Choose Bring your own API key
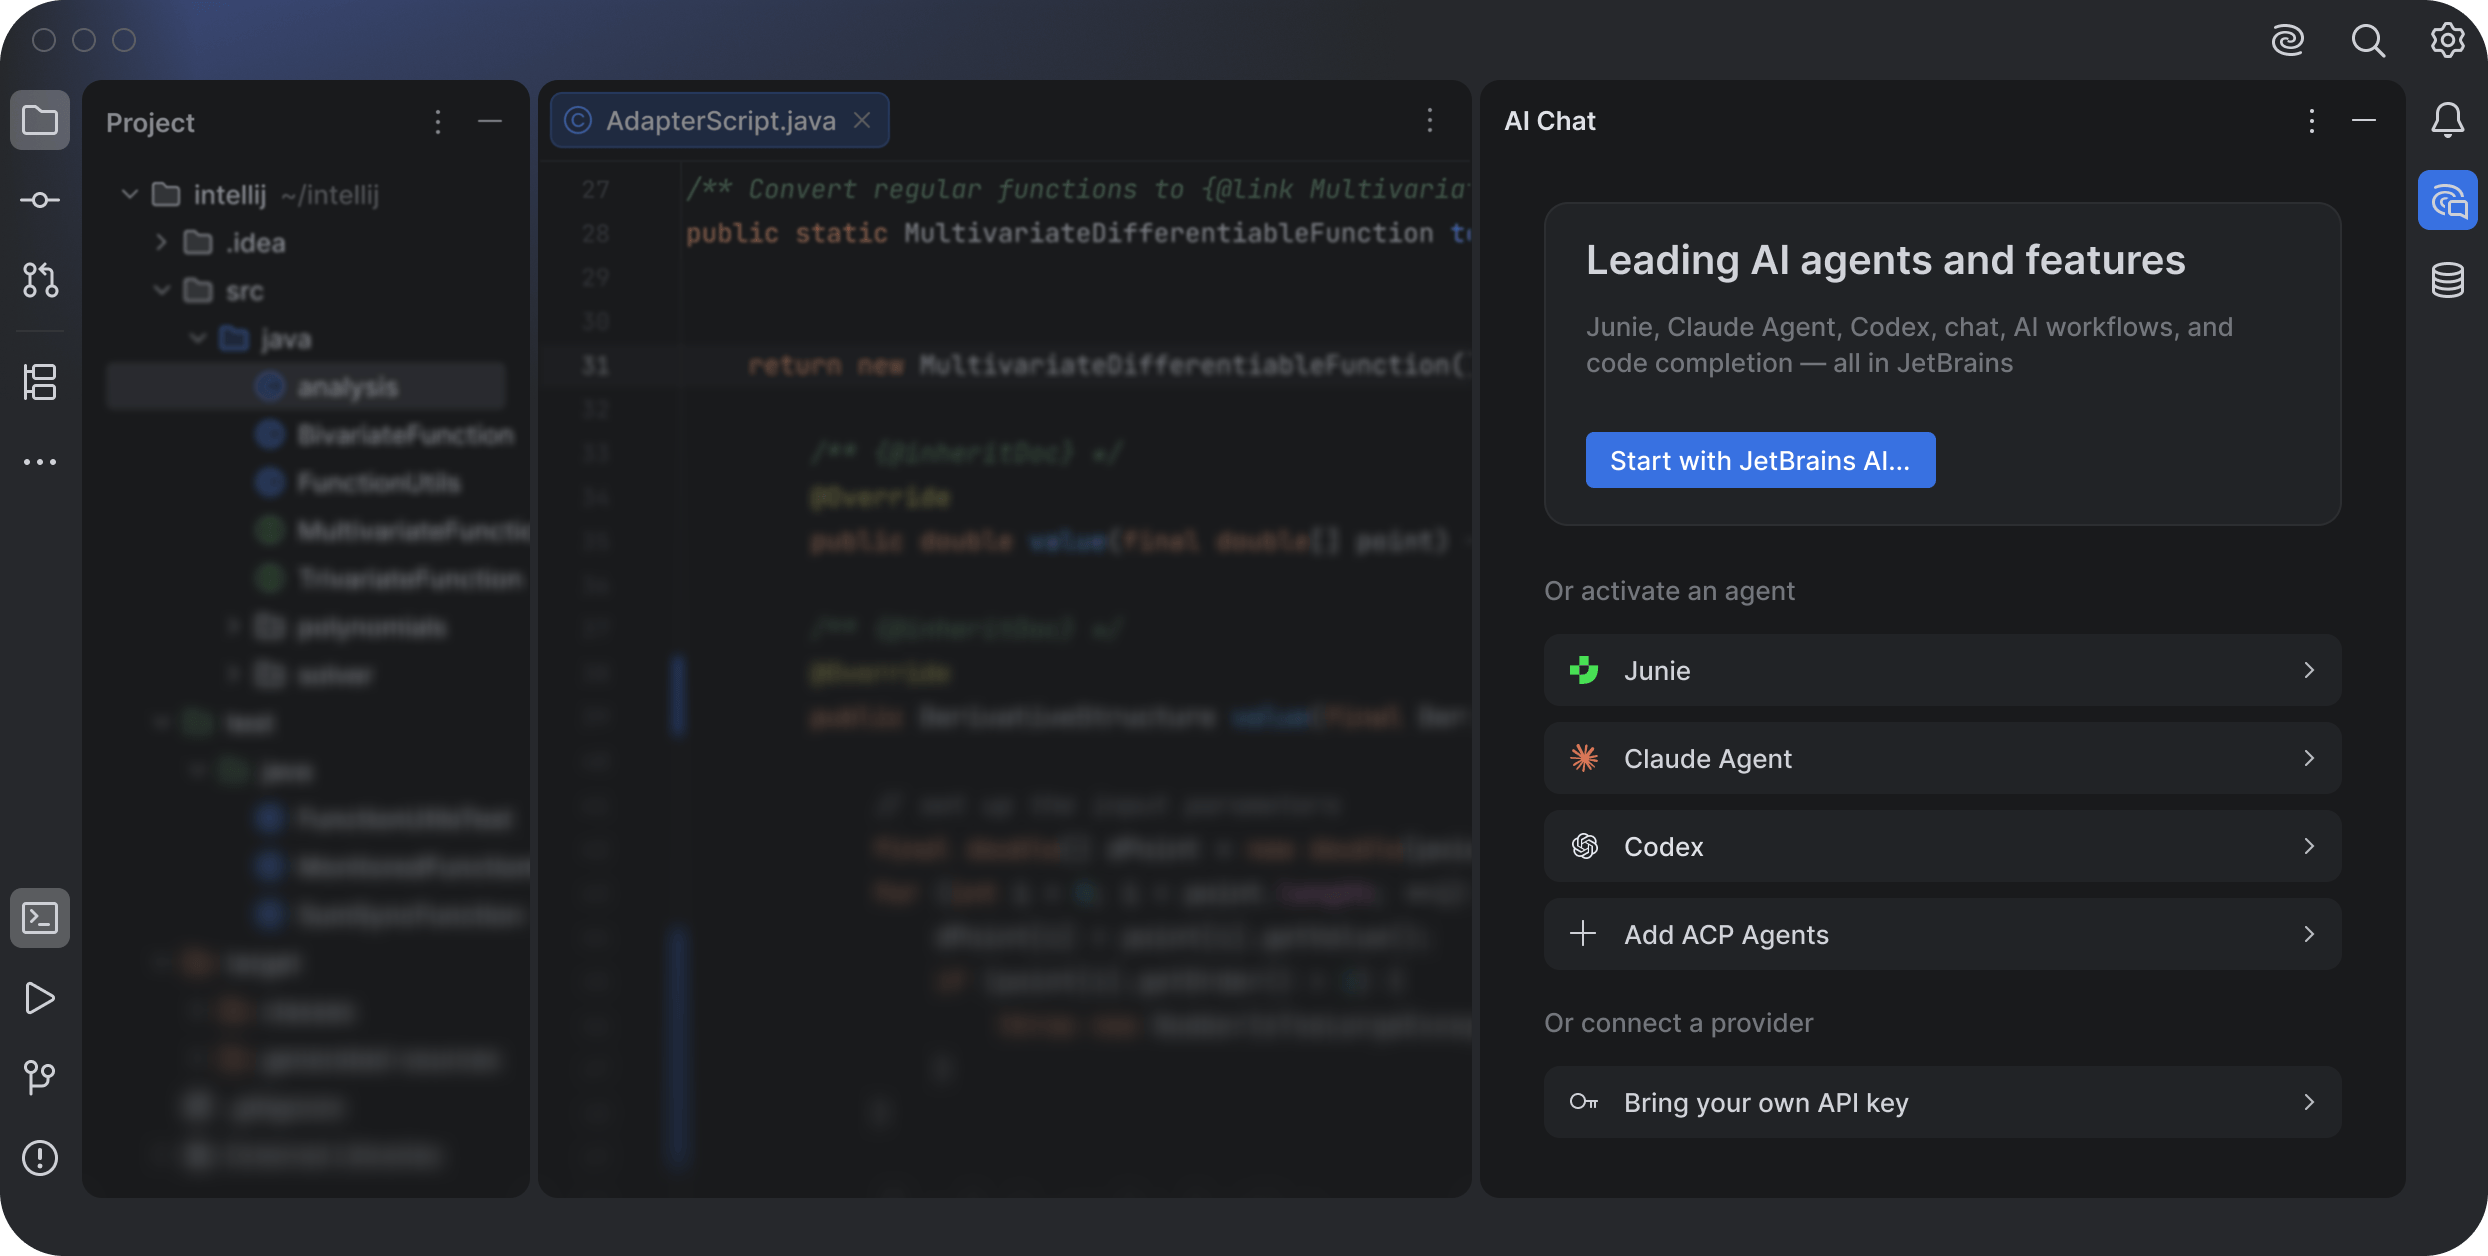2488x1256 pixels. point(1942,1102)
